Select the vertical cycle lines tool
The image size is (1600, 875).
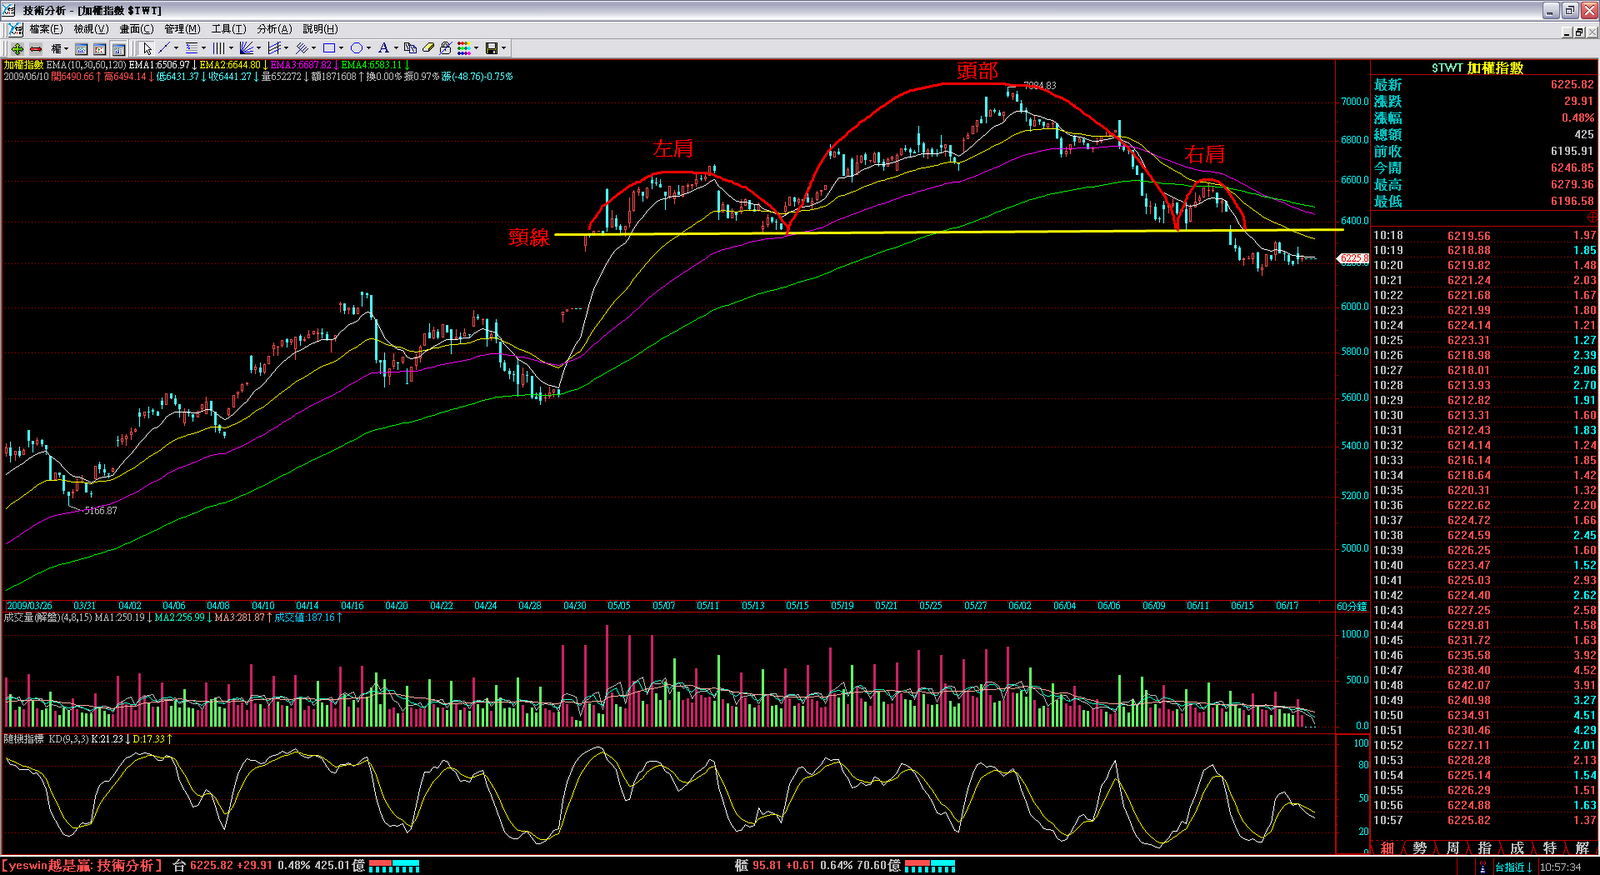tap(218, 48)
